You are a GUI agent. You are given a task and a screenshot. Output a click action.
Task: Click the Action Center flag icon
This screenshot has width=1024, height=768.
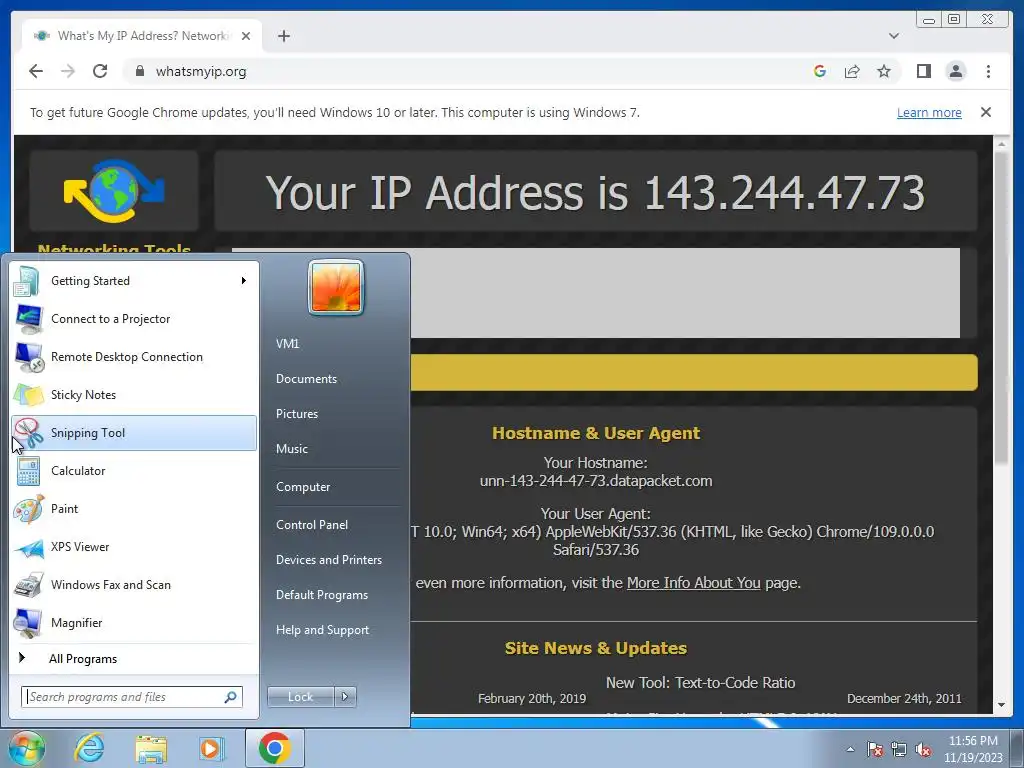pyautogui.click(x=875, y=750)
